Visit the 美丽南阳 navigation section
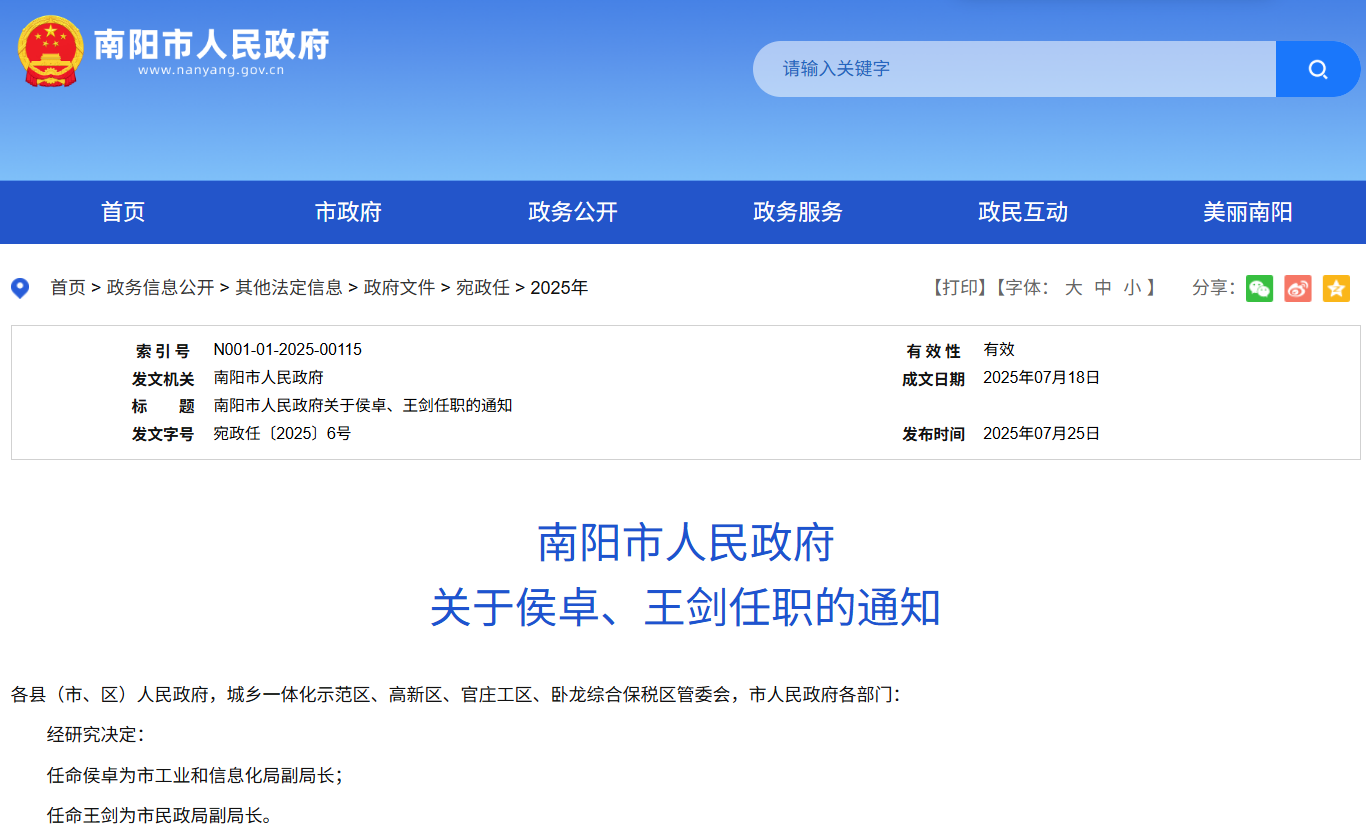This screenshot has height=837, width=1366. coord(1247,212)
